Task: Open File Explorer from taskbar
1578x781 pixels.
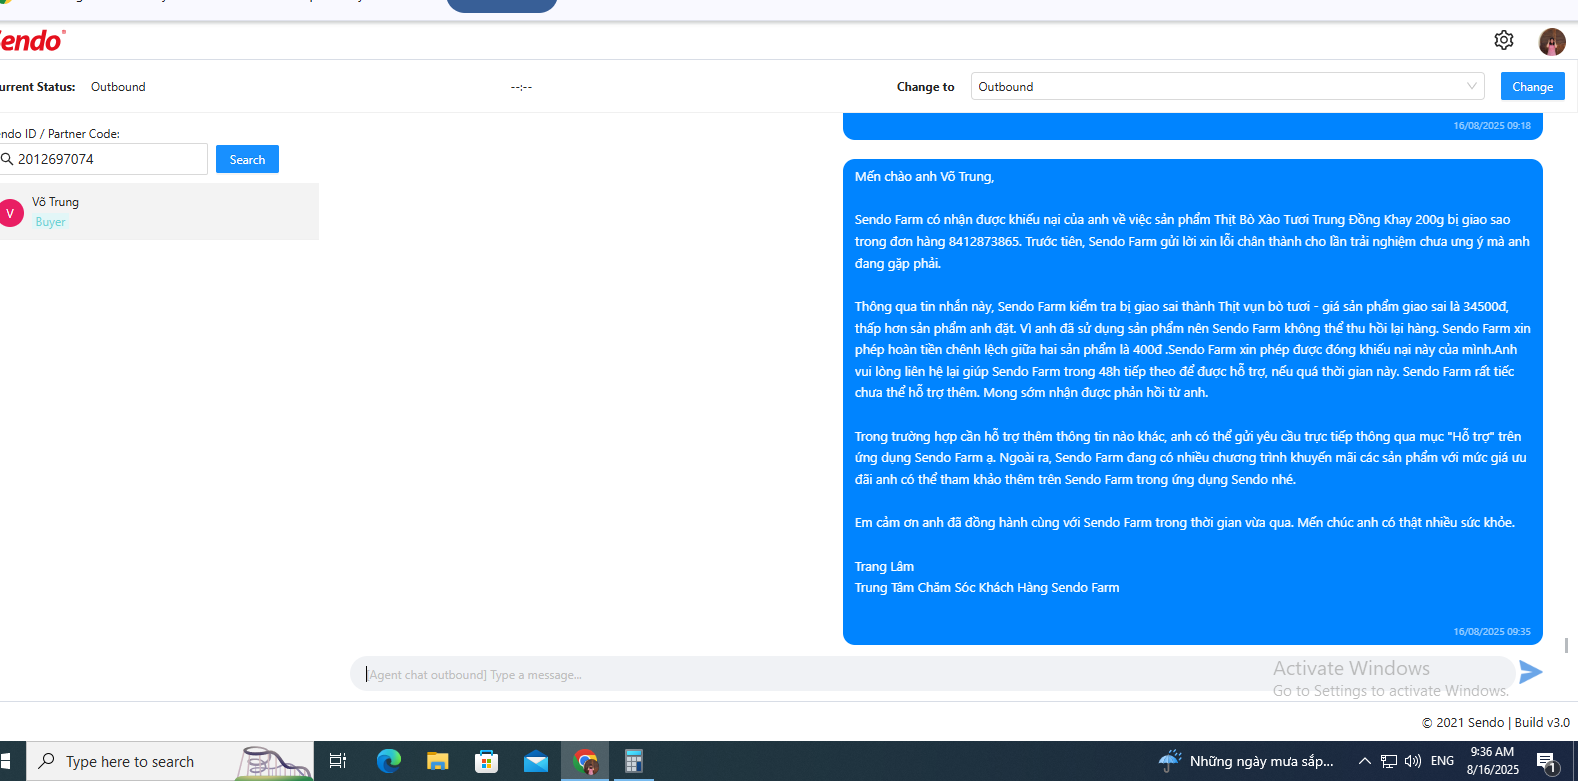Action: tap(437, 761)
